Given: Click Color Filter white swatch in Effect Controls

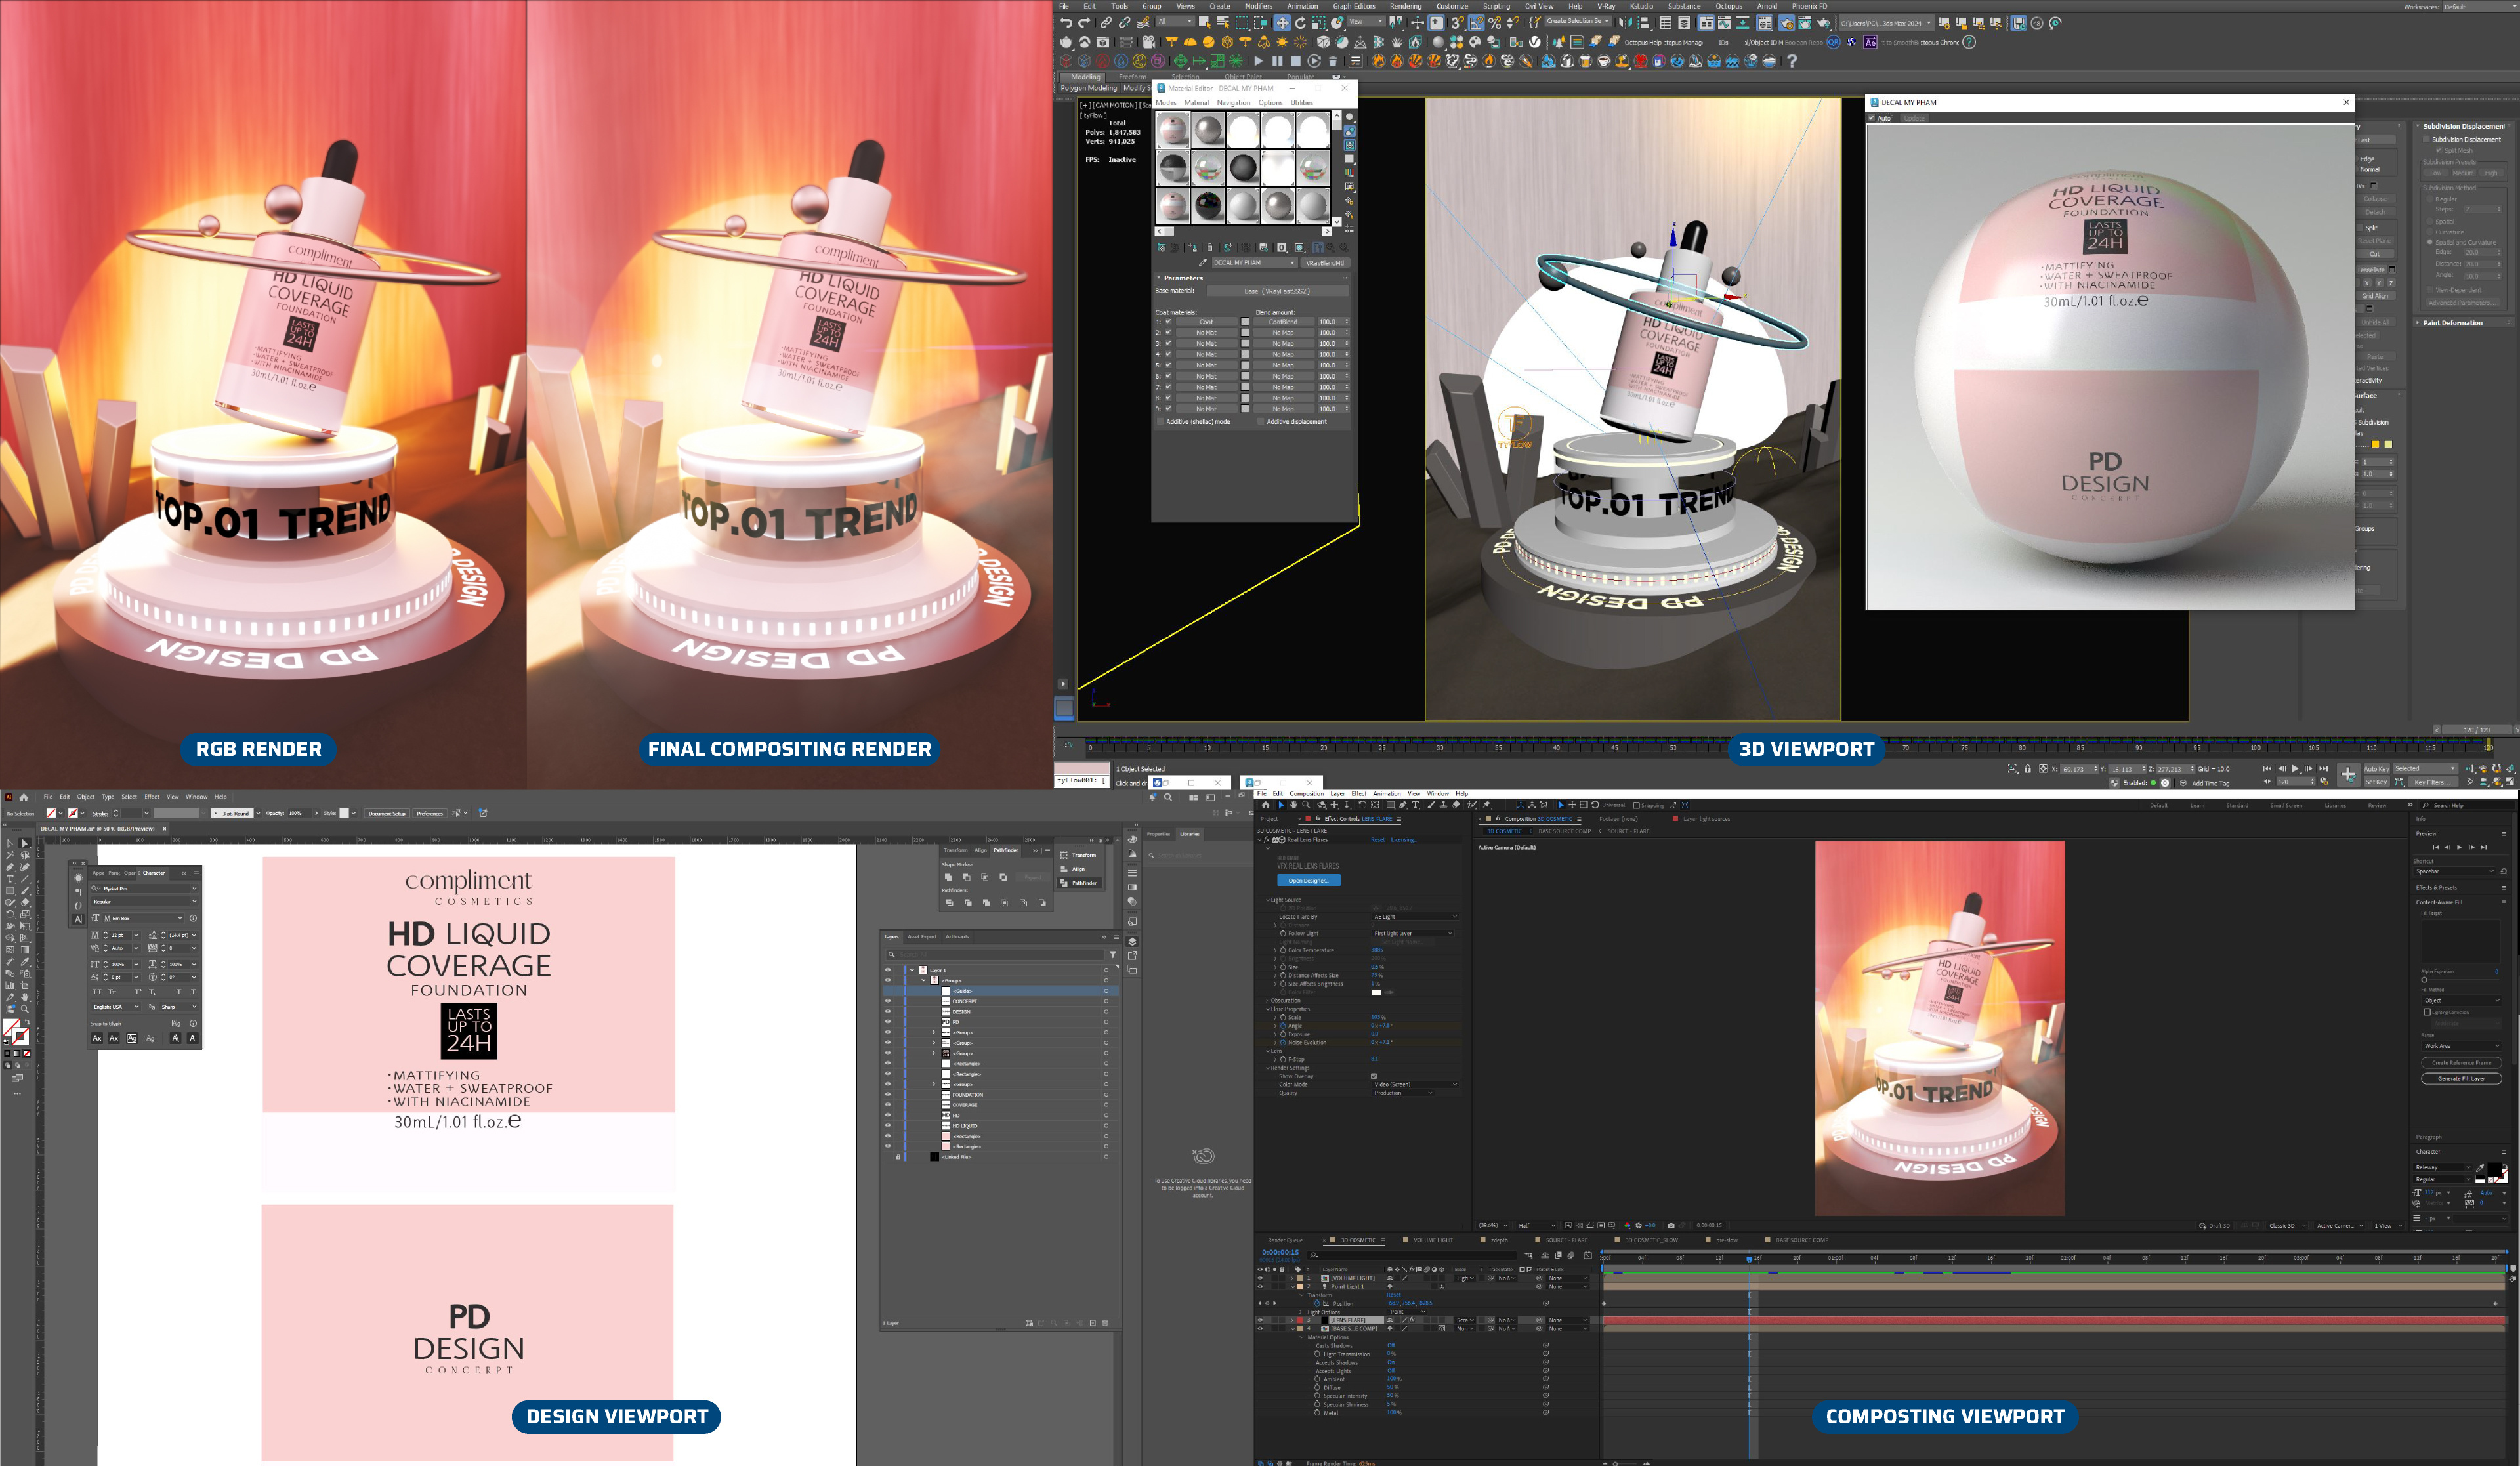Looking at the screenshot, I should [x=1376, y=992].
